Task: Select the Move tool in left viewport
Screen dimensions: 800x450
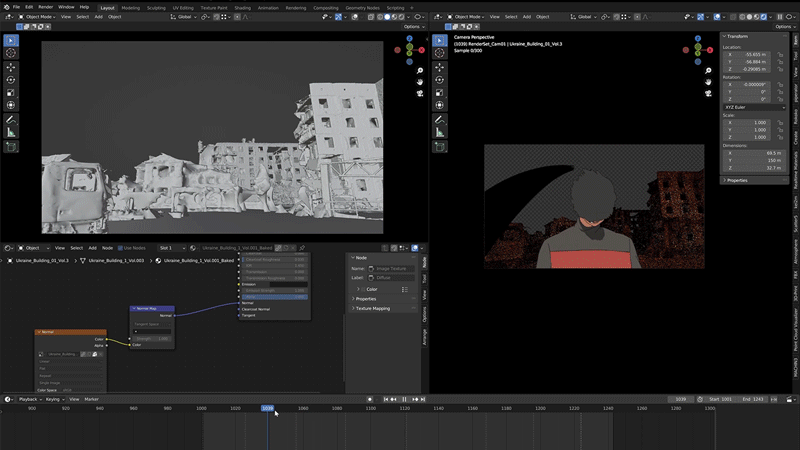Action: tap(11, 67)
